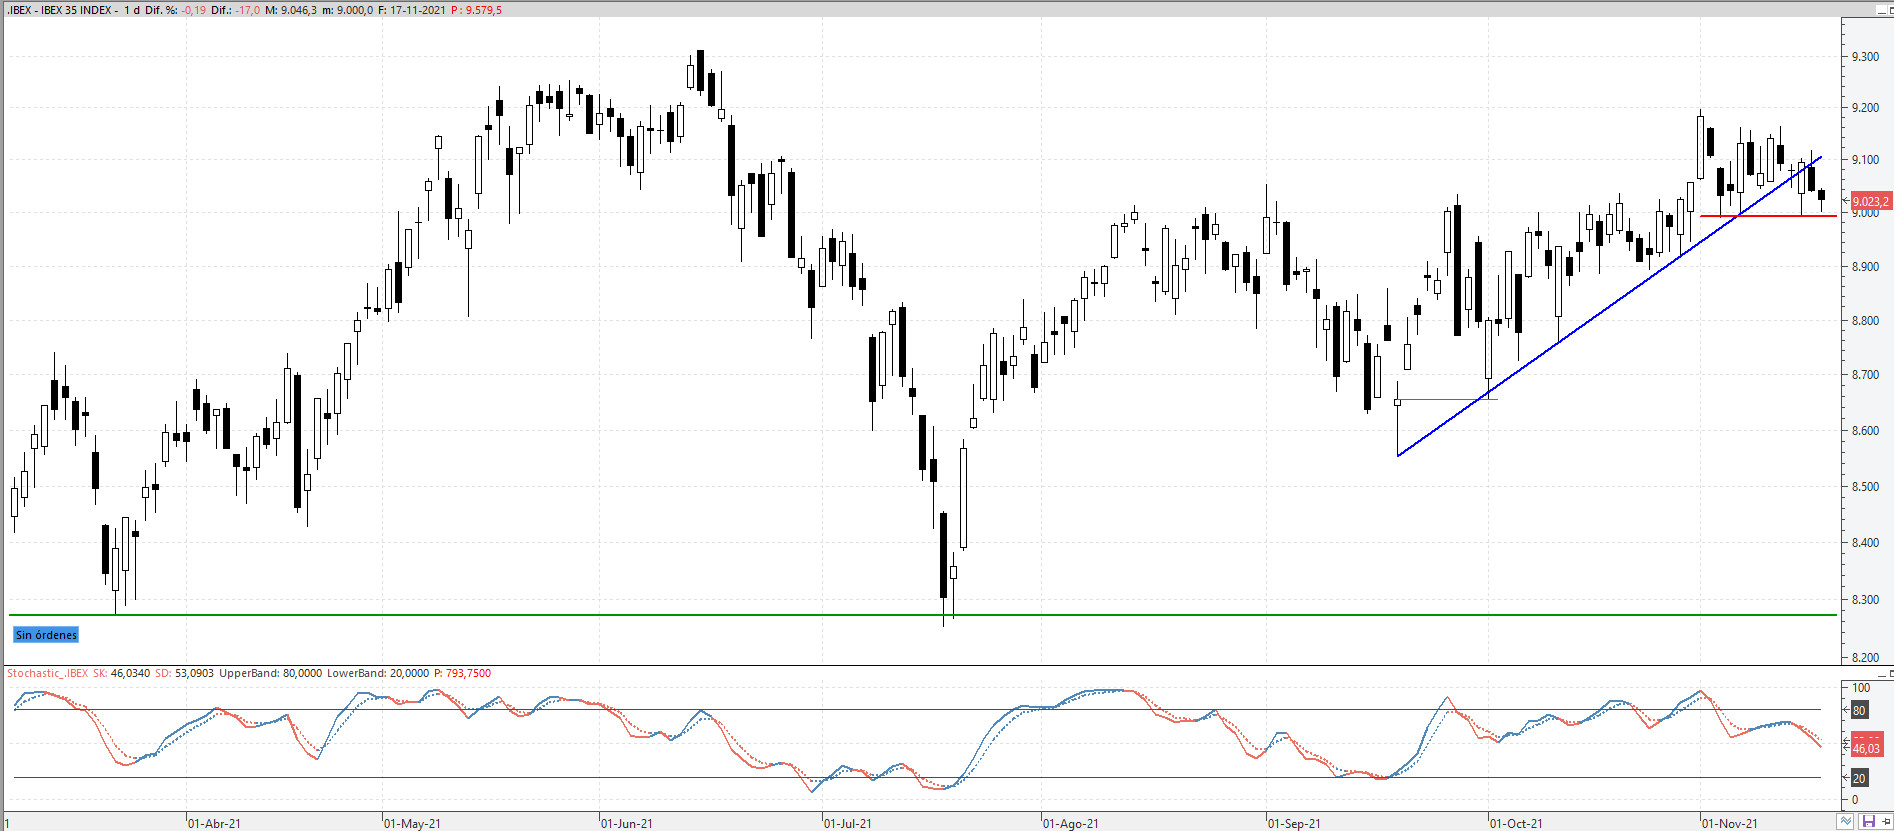Click the 9.200 price axis label

(x=1865, y=108)
